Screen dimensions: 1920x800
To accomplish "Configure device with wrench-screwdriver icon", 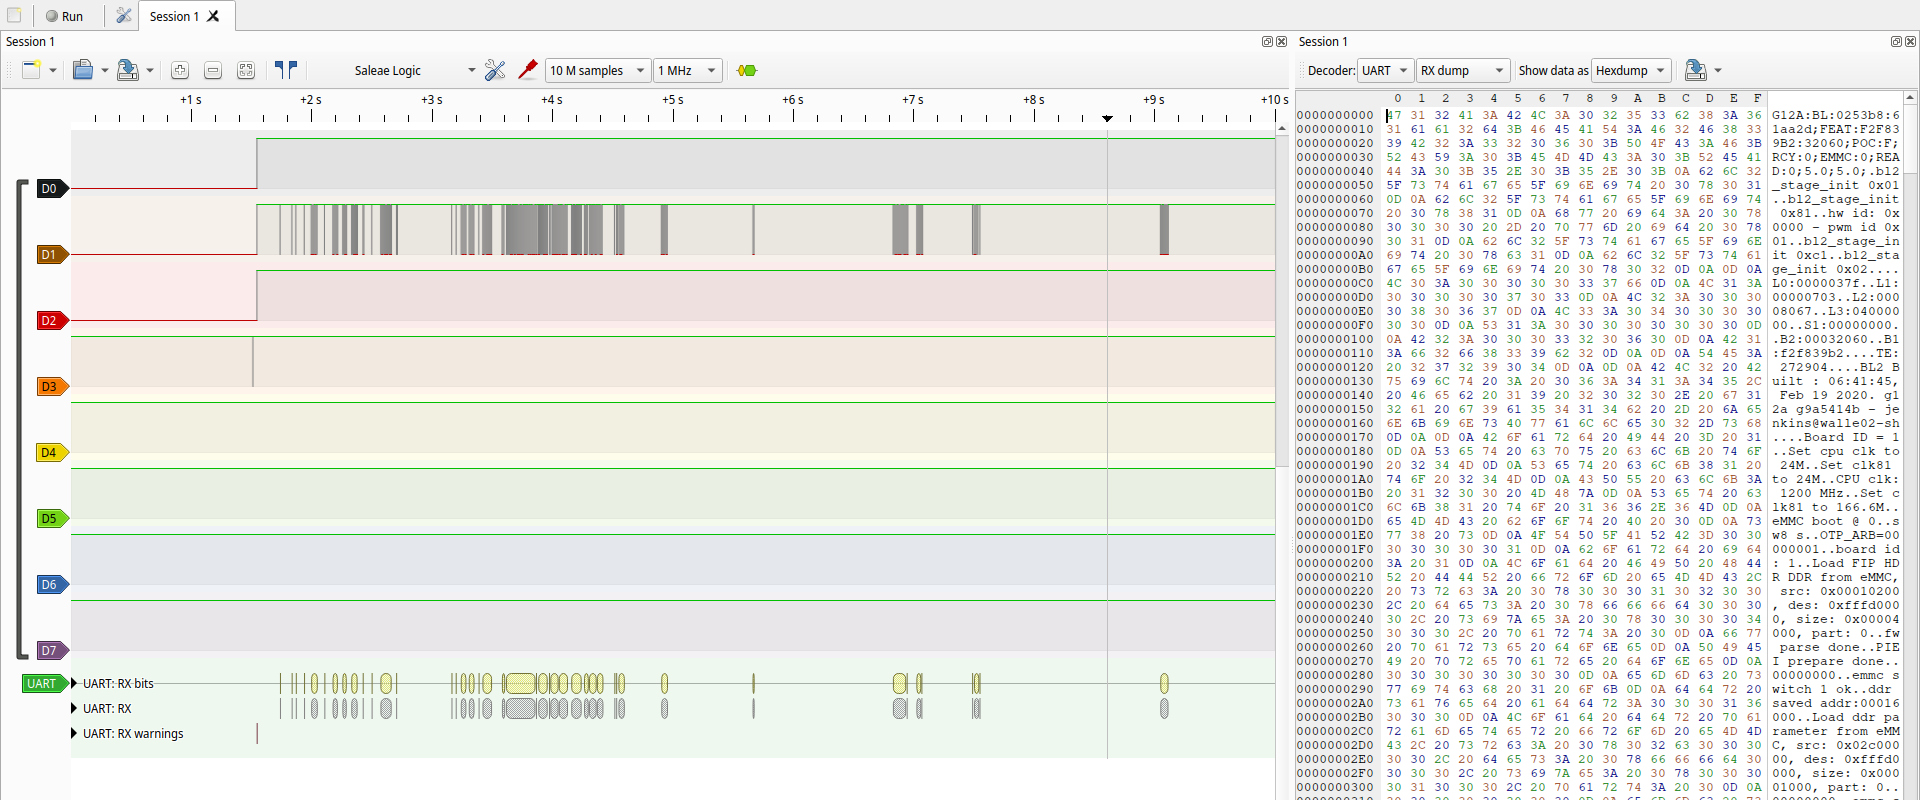I will 495,70.
